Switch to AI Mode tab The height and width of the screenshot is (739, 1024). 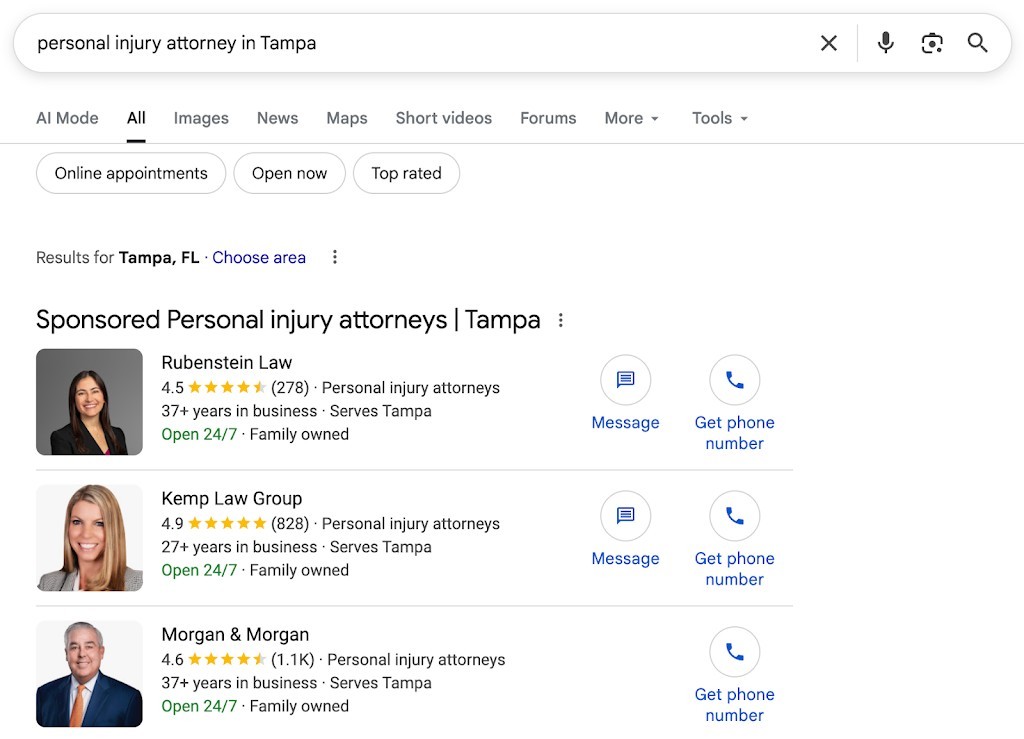point(67,118)
